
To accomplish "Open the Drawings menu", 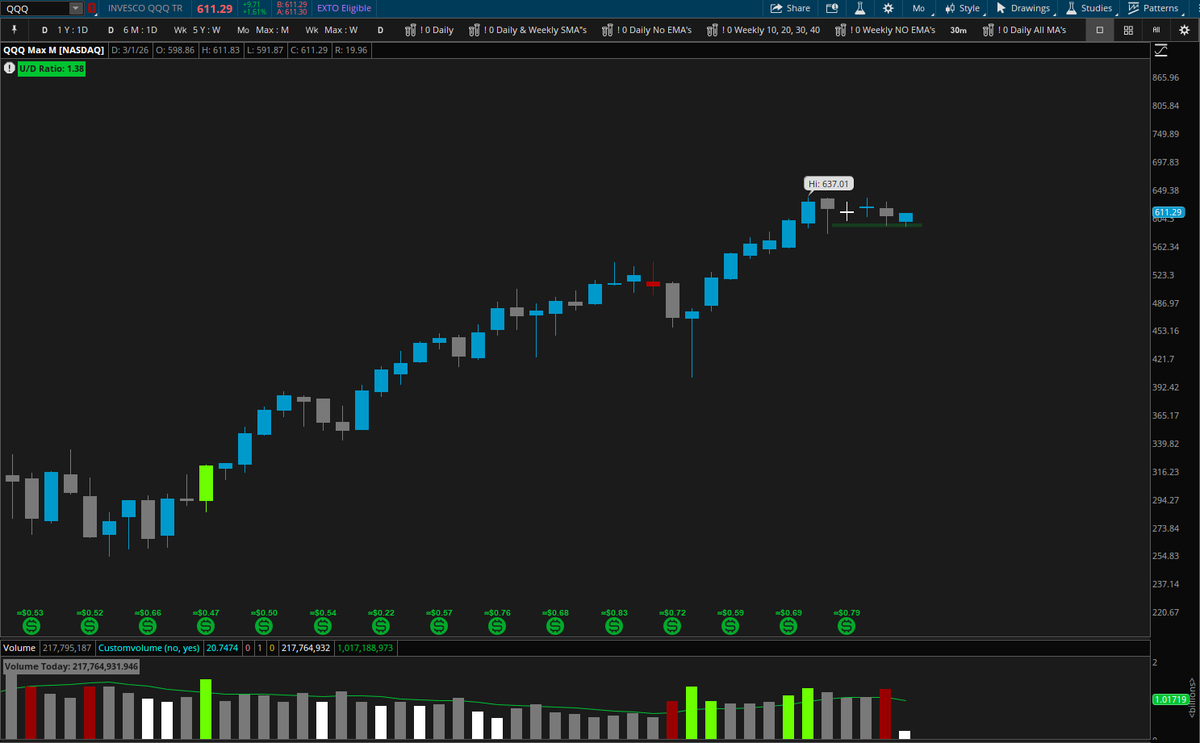I will 1023,8.
